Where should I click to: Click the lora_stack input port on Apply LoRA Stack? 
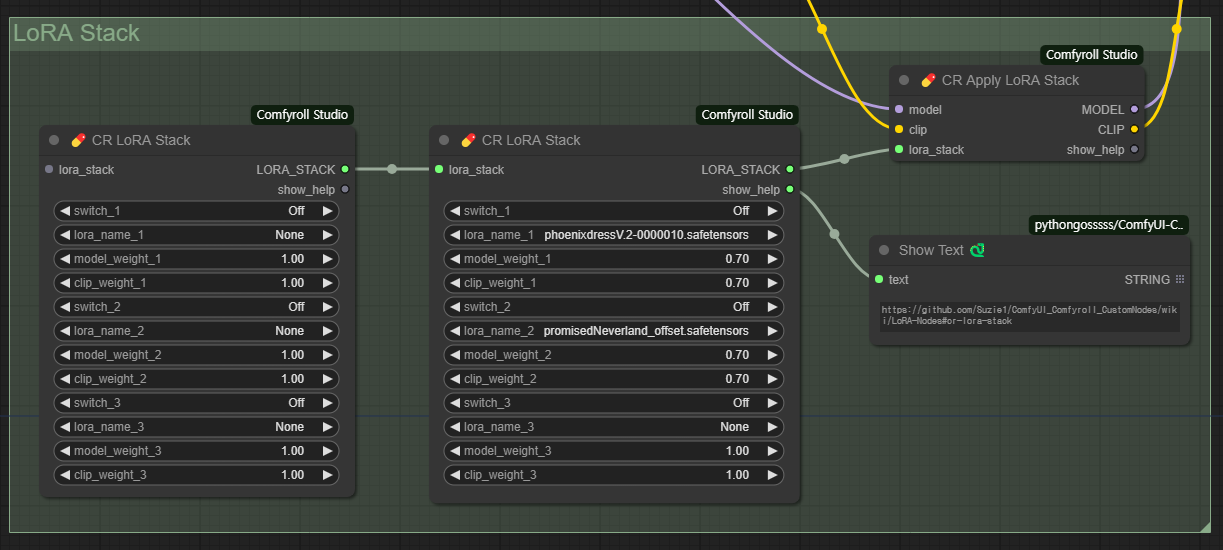[x=899, y=149]
